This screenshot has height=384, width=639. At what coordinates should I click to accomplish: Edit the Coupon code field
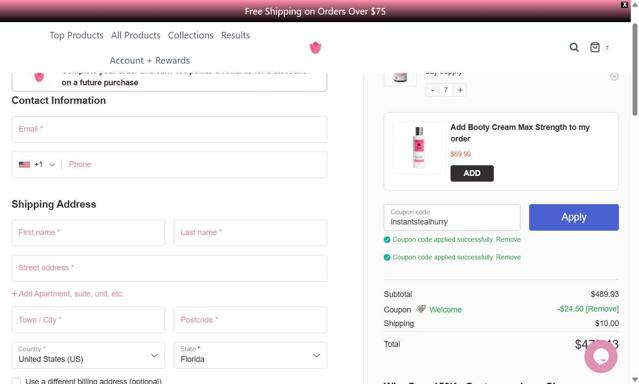point(452,217)
